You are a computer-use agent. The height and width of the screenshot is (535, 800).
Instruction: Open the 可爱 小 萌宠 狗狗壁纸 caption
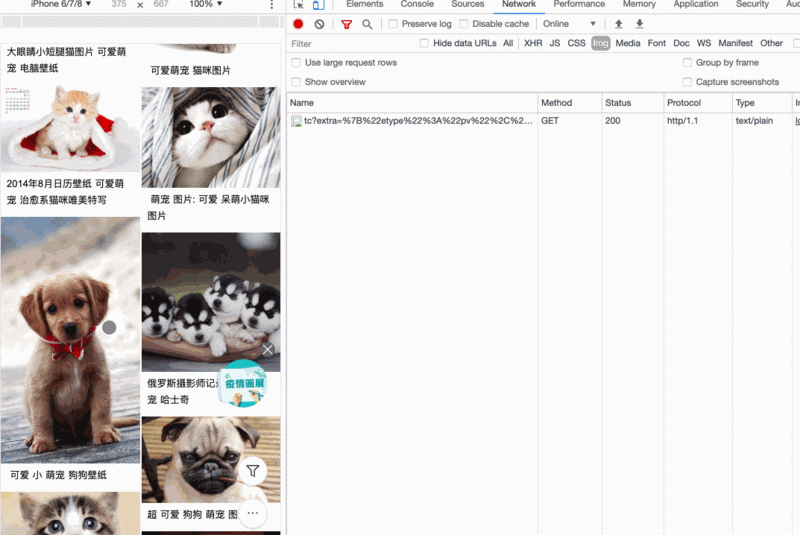click(59, 475)
